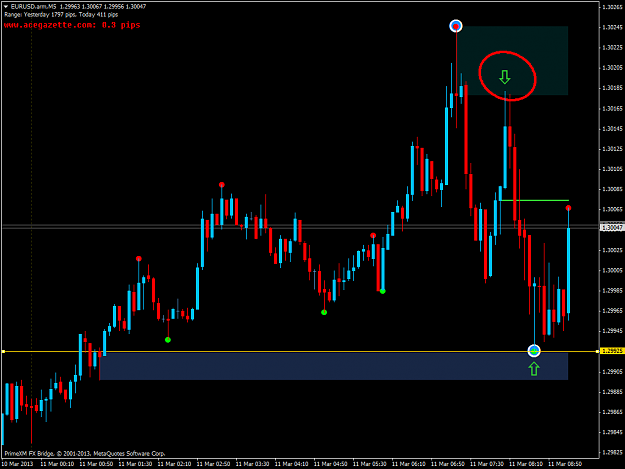Click the 11 Mar 02:10 time label

tap(175, 464)
